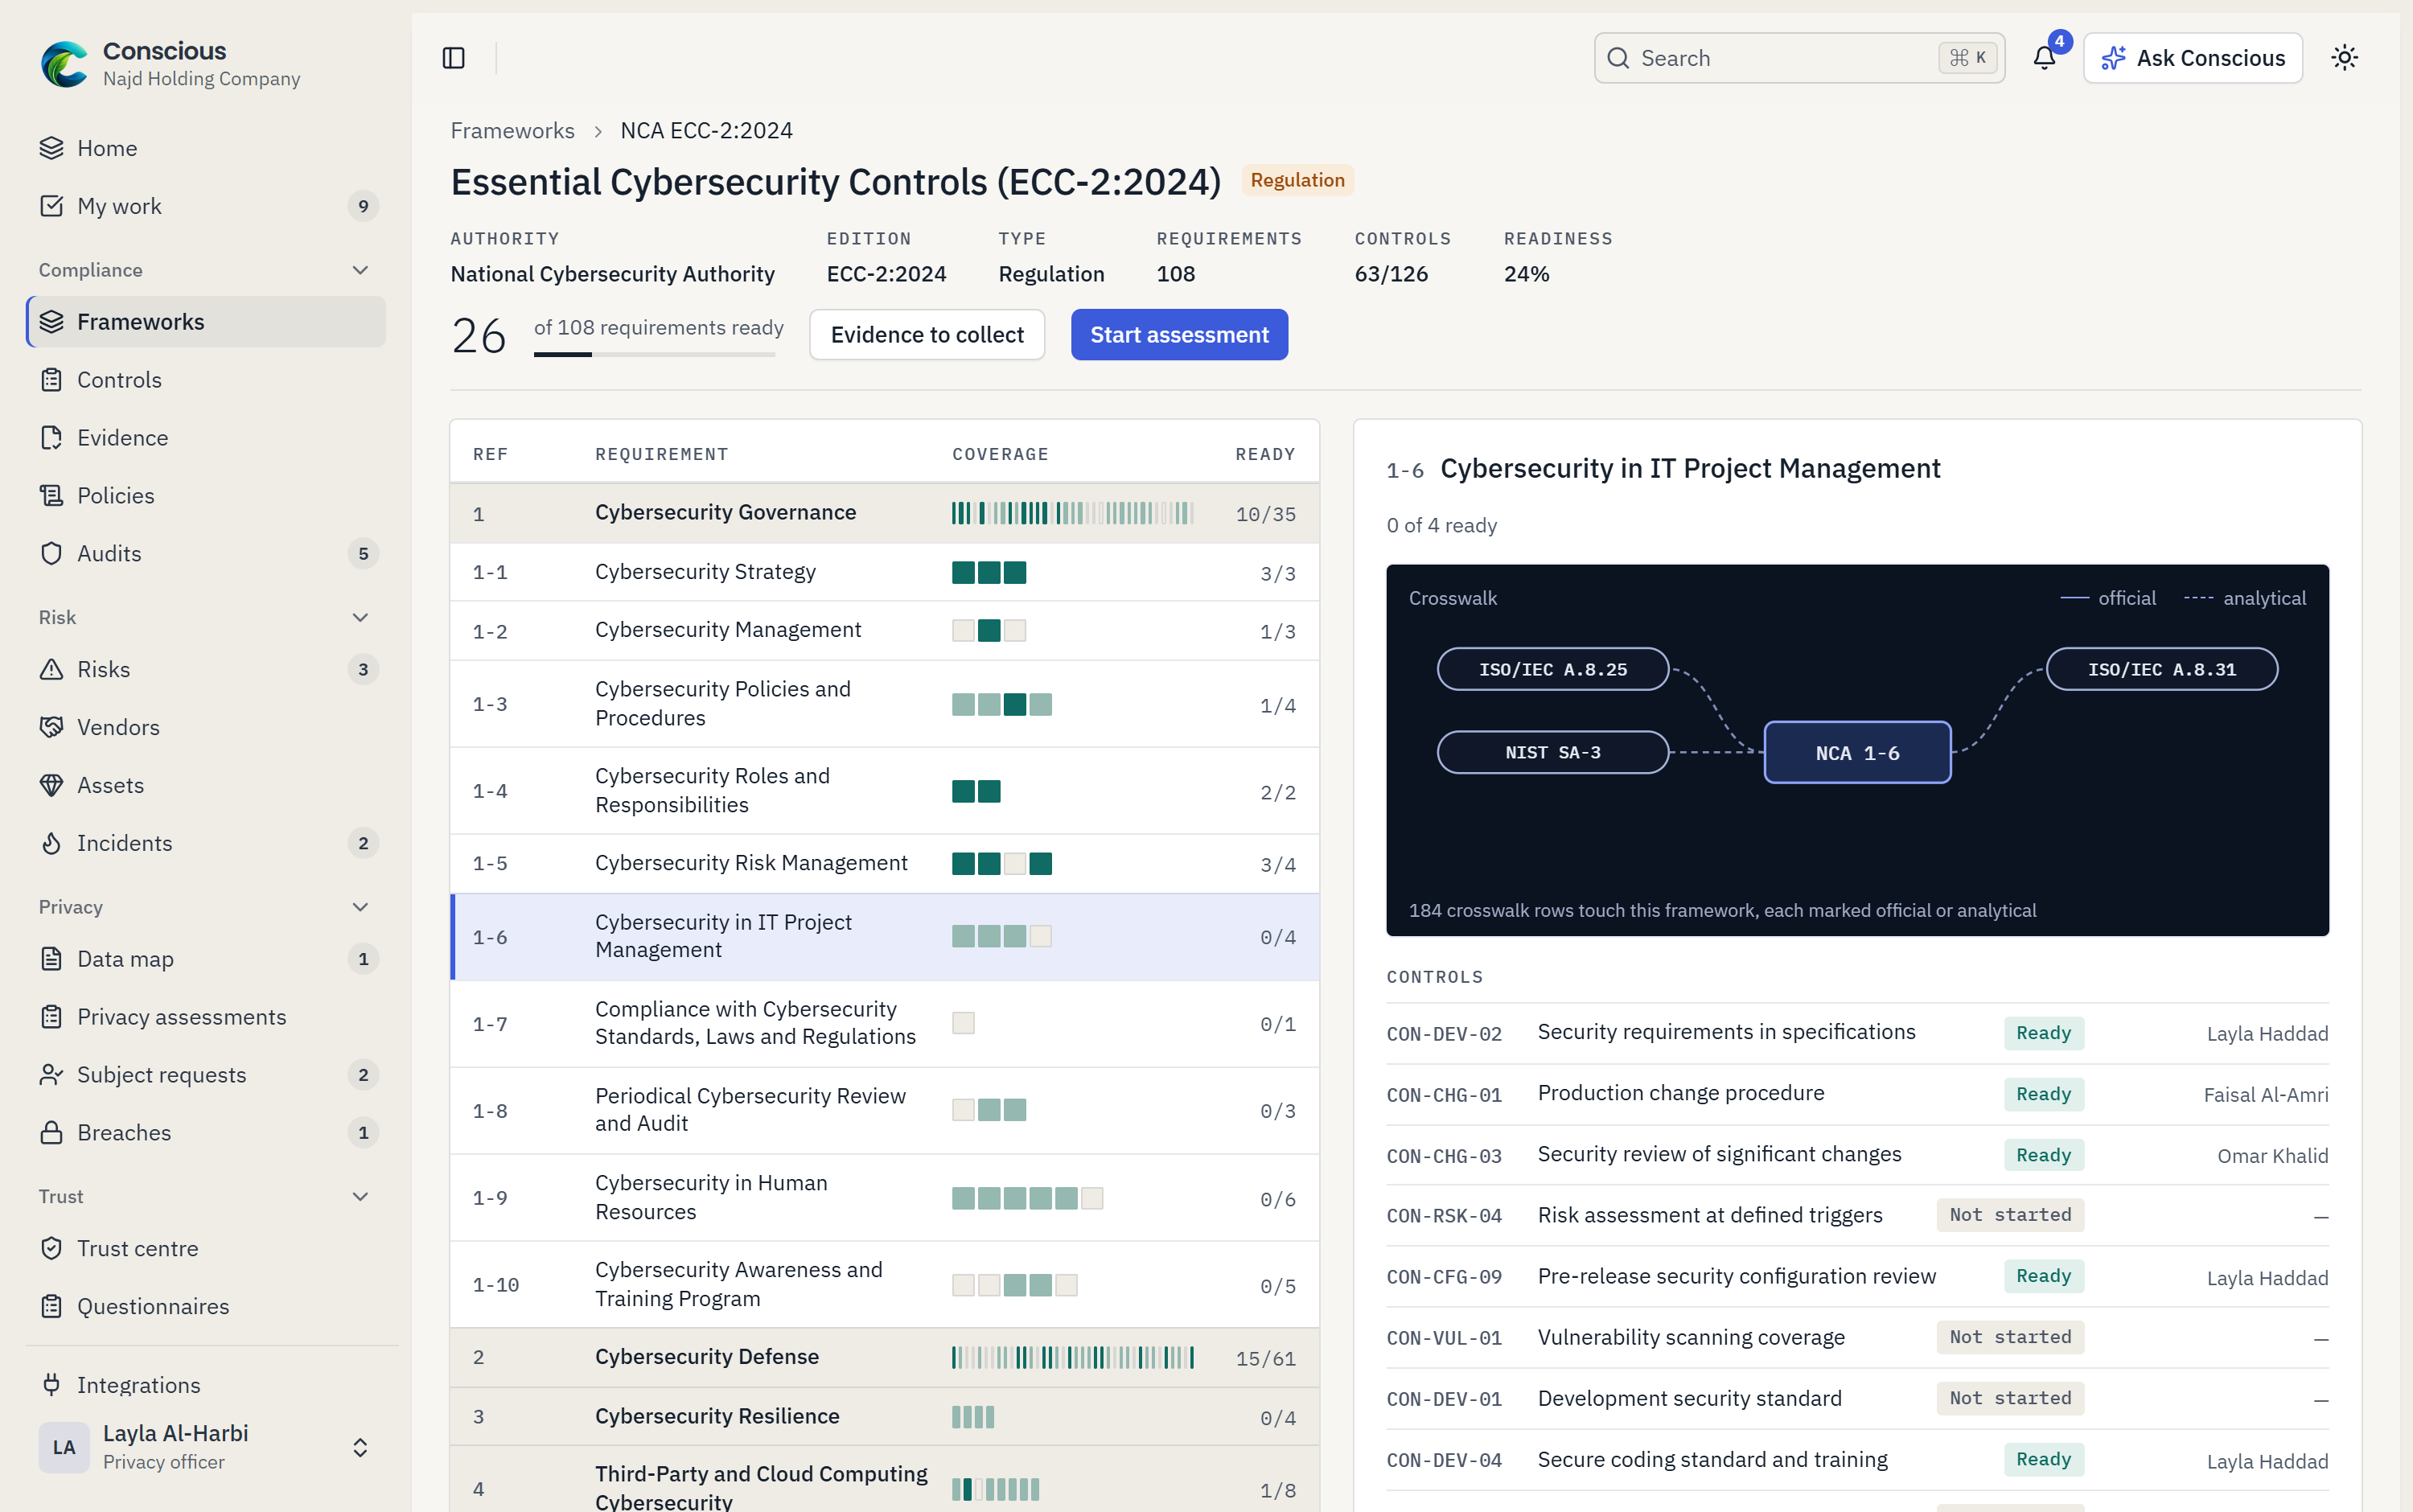Open the Evidence section
The height and width of the screenshot is (1512, 2413).
[x=206, y=438]
